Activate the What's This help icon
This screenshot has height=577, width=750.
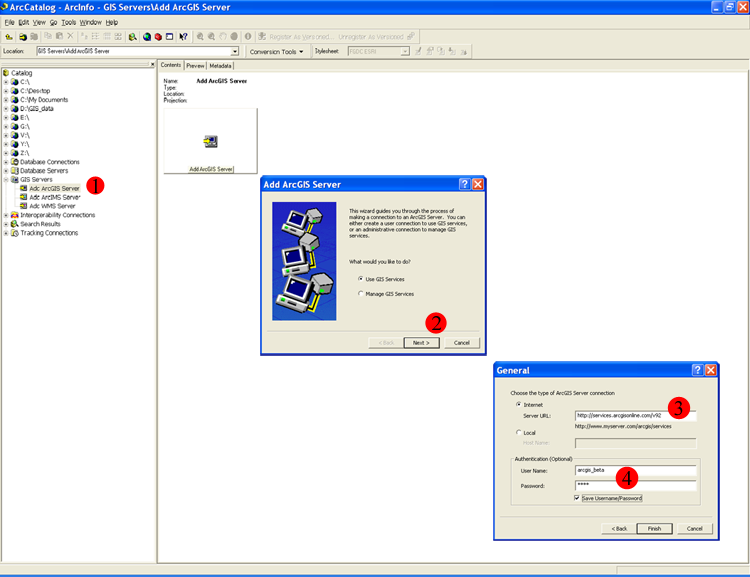[183, 37]
